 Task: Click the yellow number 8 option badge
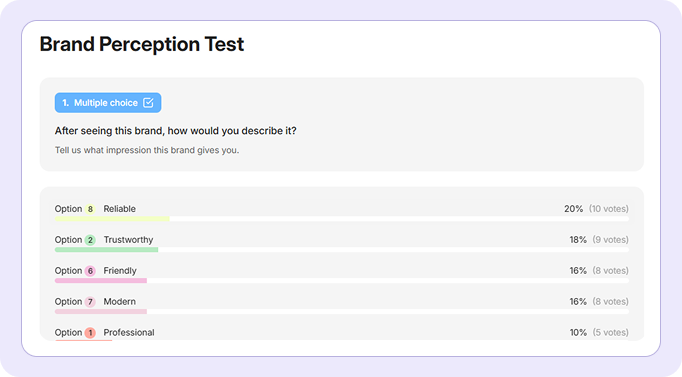point(90,209)
